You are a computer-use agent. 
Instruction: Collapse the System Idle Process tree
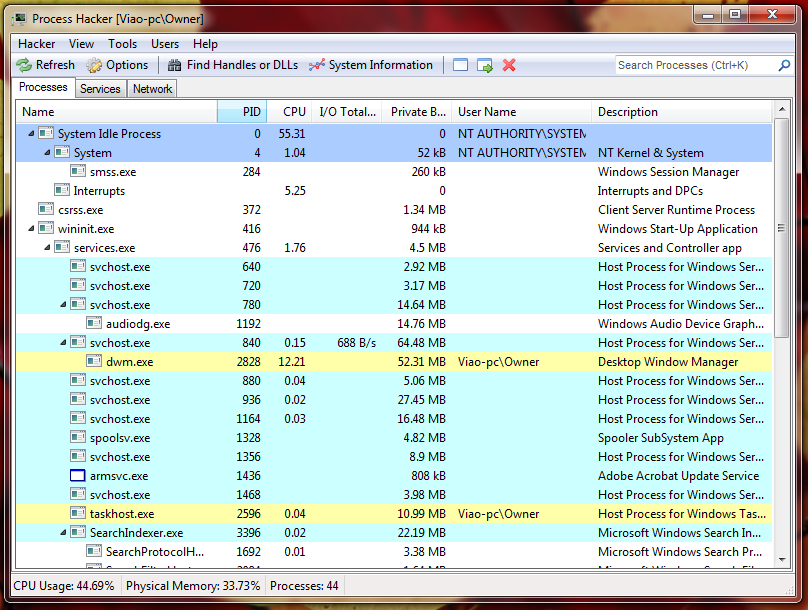tap(31, 133)
